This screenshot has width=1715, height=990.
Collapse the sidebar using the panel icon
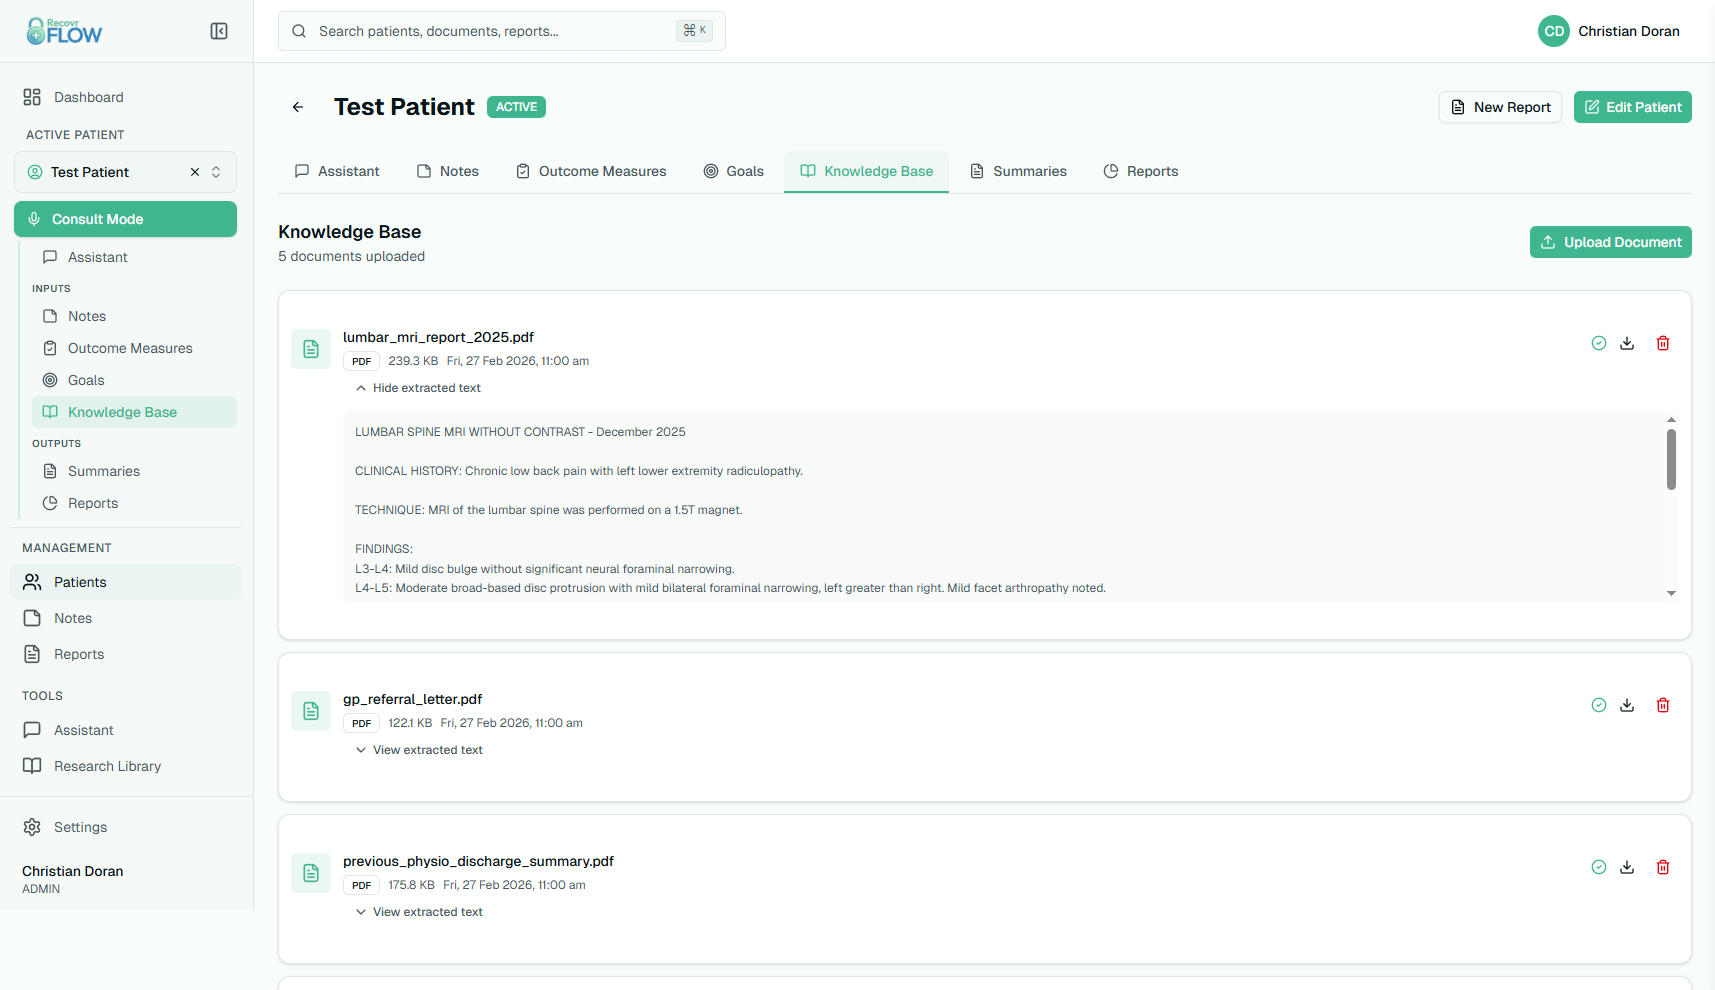point(218,31)
